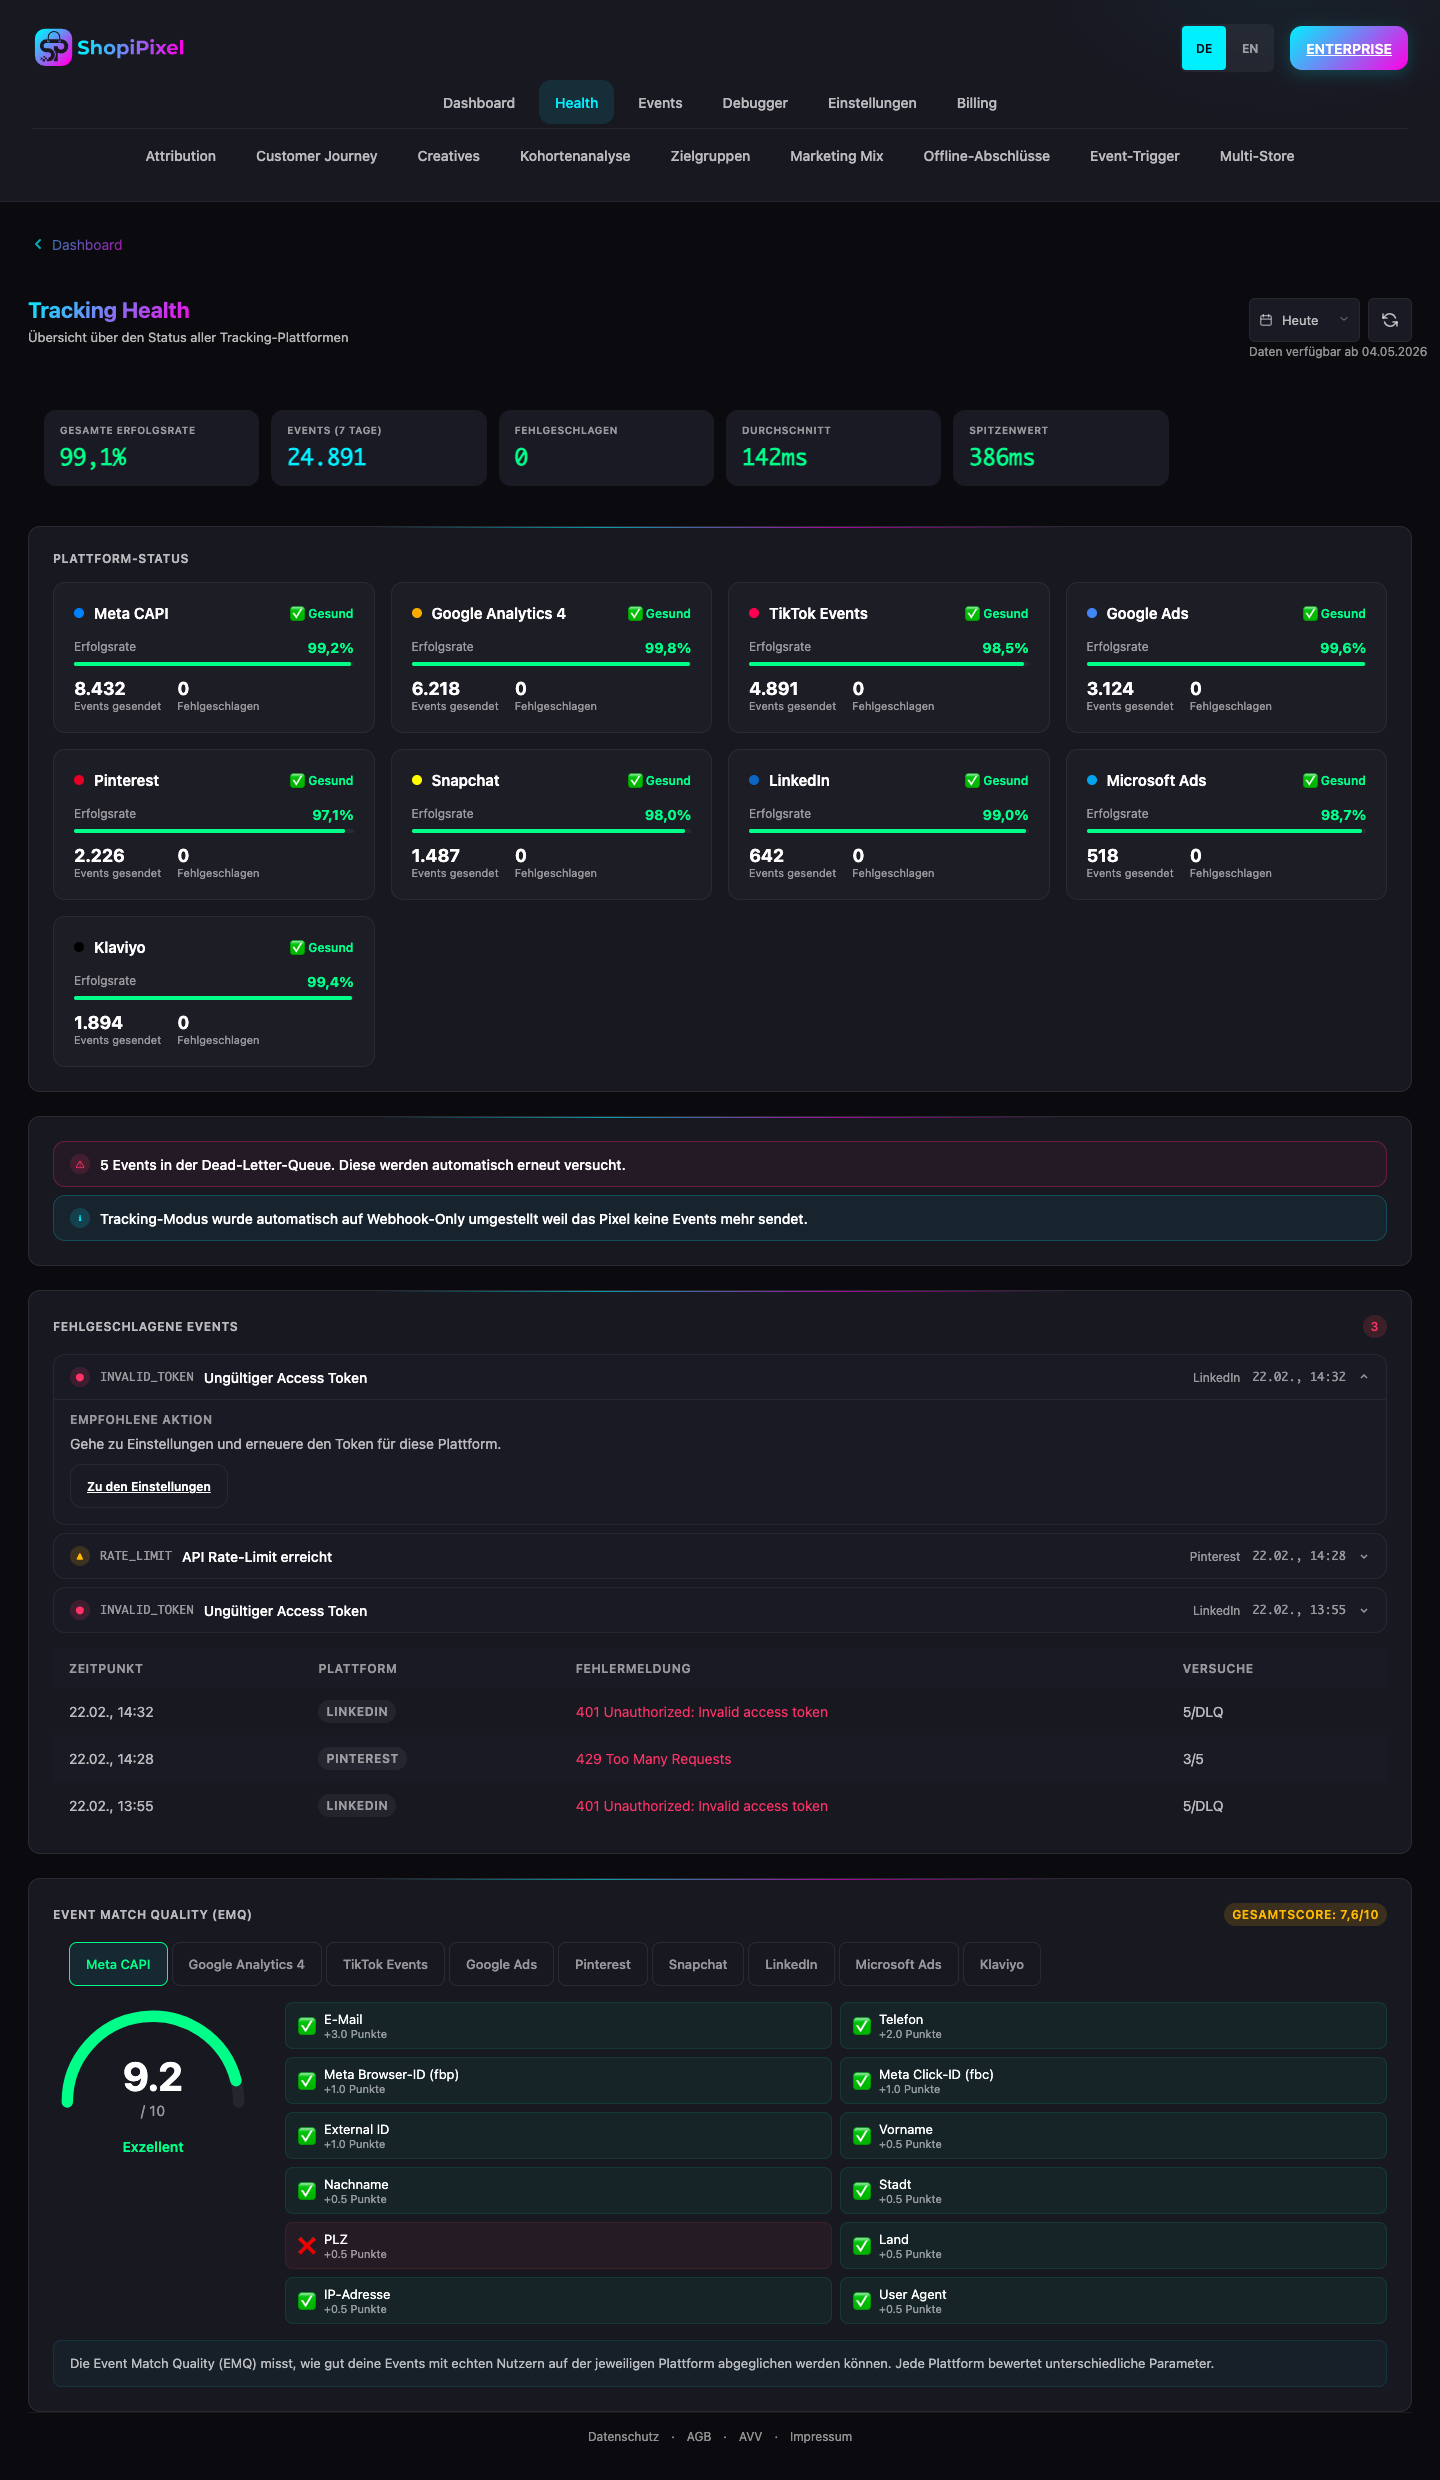Switch language toggle to EN
The image size is (1440, 2480).
tap(1250, 48)
